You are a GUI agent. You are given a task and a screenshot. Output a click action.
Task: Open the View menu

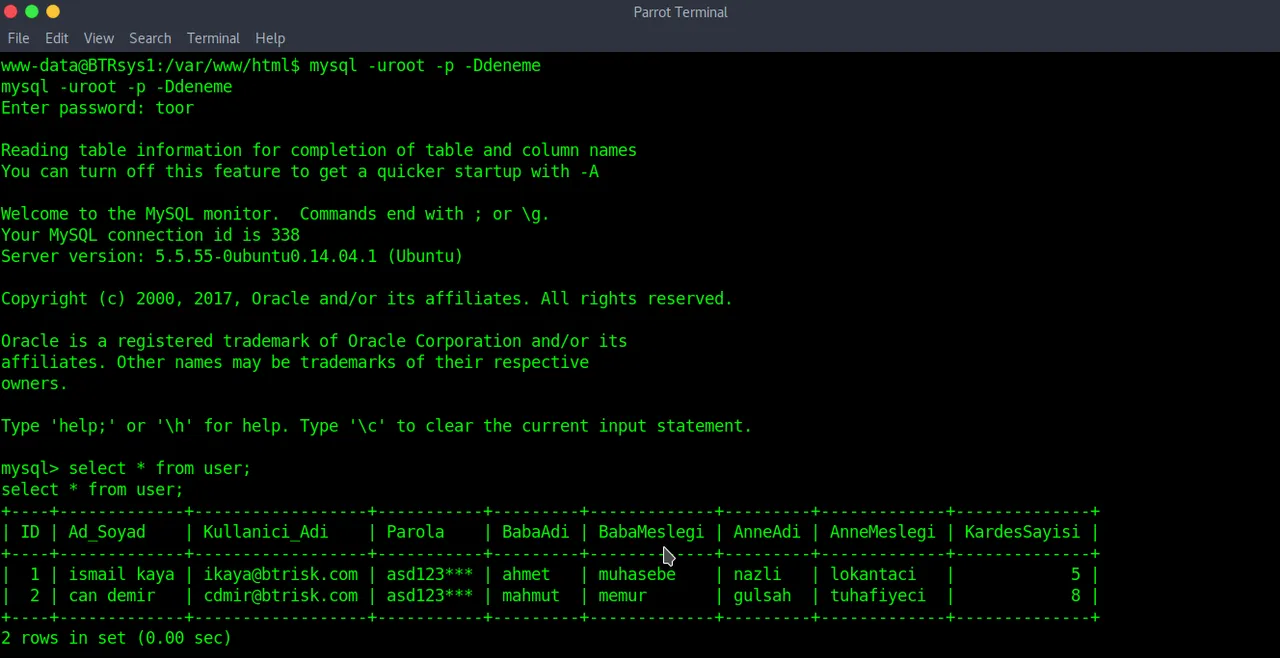[98, 38]
